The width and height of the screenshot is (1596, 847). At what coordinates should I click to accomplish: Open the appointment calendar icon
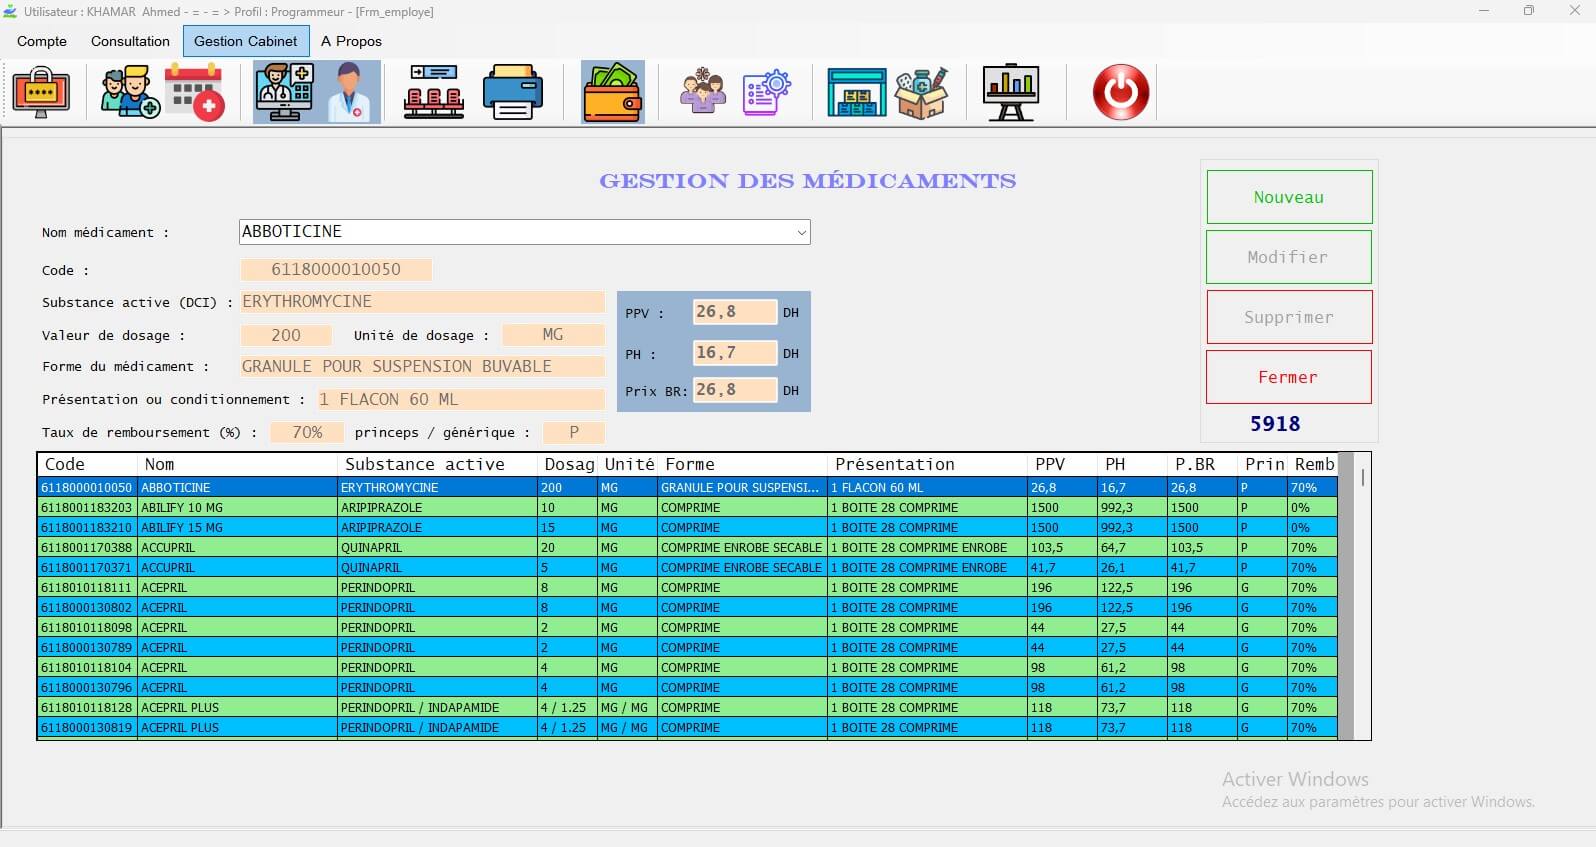tap(195, 92)
